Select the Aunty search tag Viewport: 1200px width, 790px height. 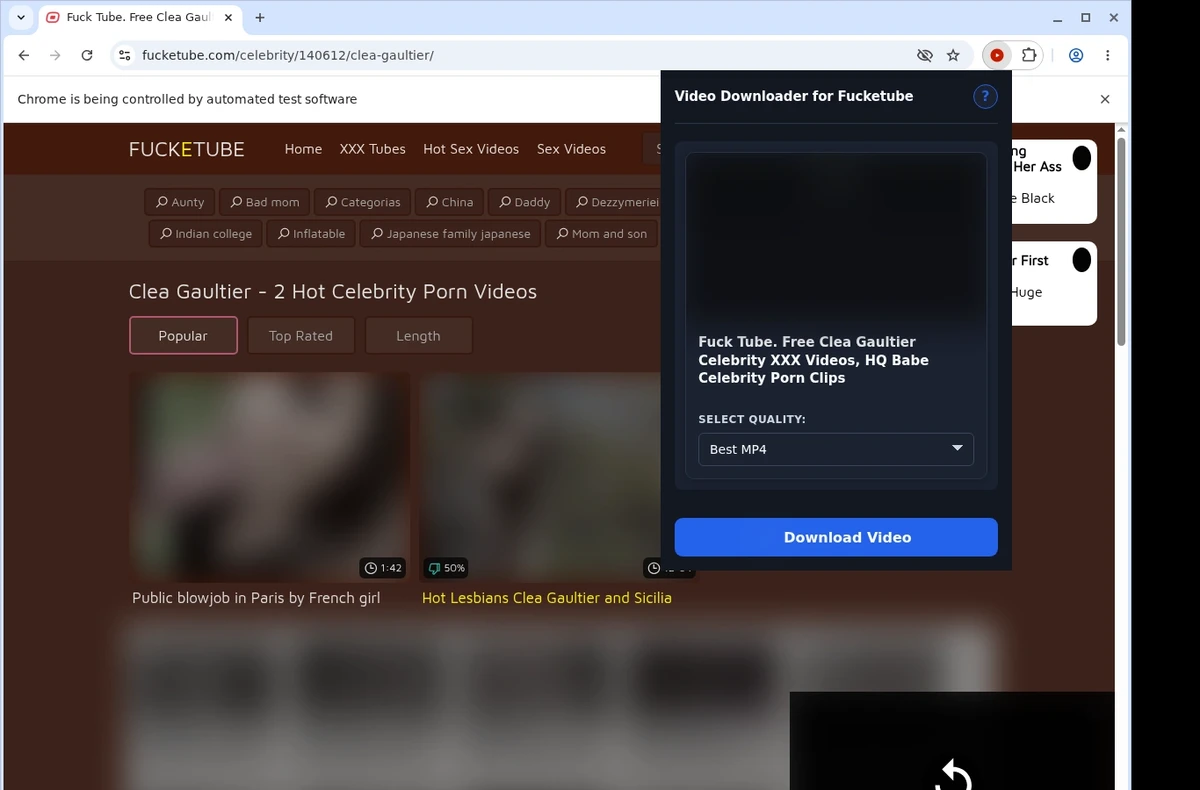[x=180, y=202]
